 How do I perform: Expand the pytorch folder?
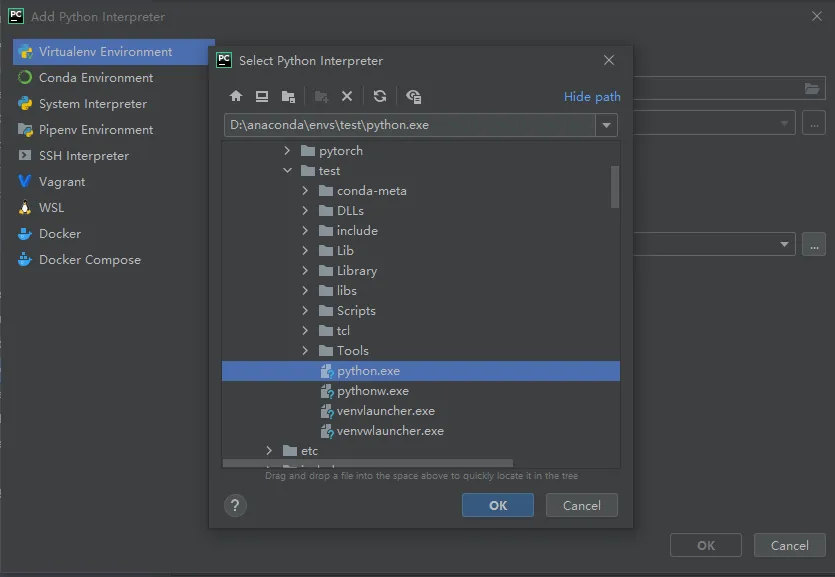pyautogui.click(x=287, y=151)
